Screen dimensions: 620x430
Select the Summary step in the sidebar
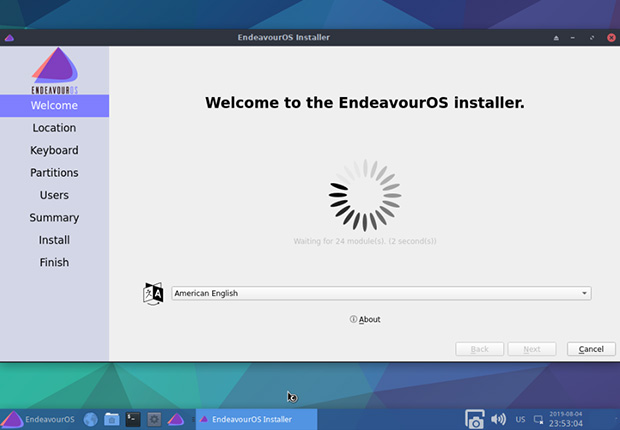point(55,218)
